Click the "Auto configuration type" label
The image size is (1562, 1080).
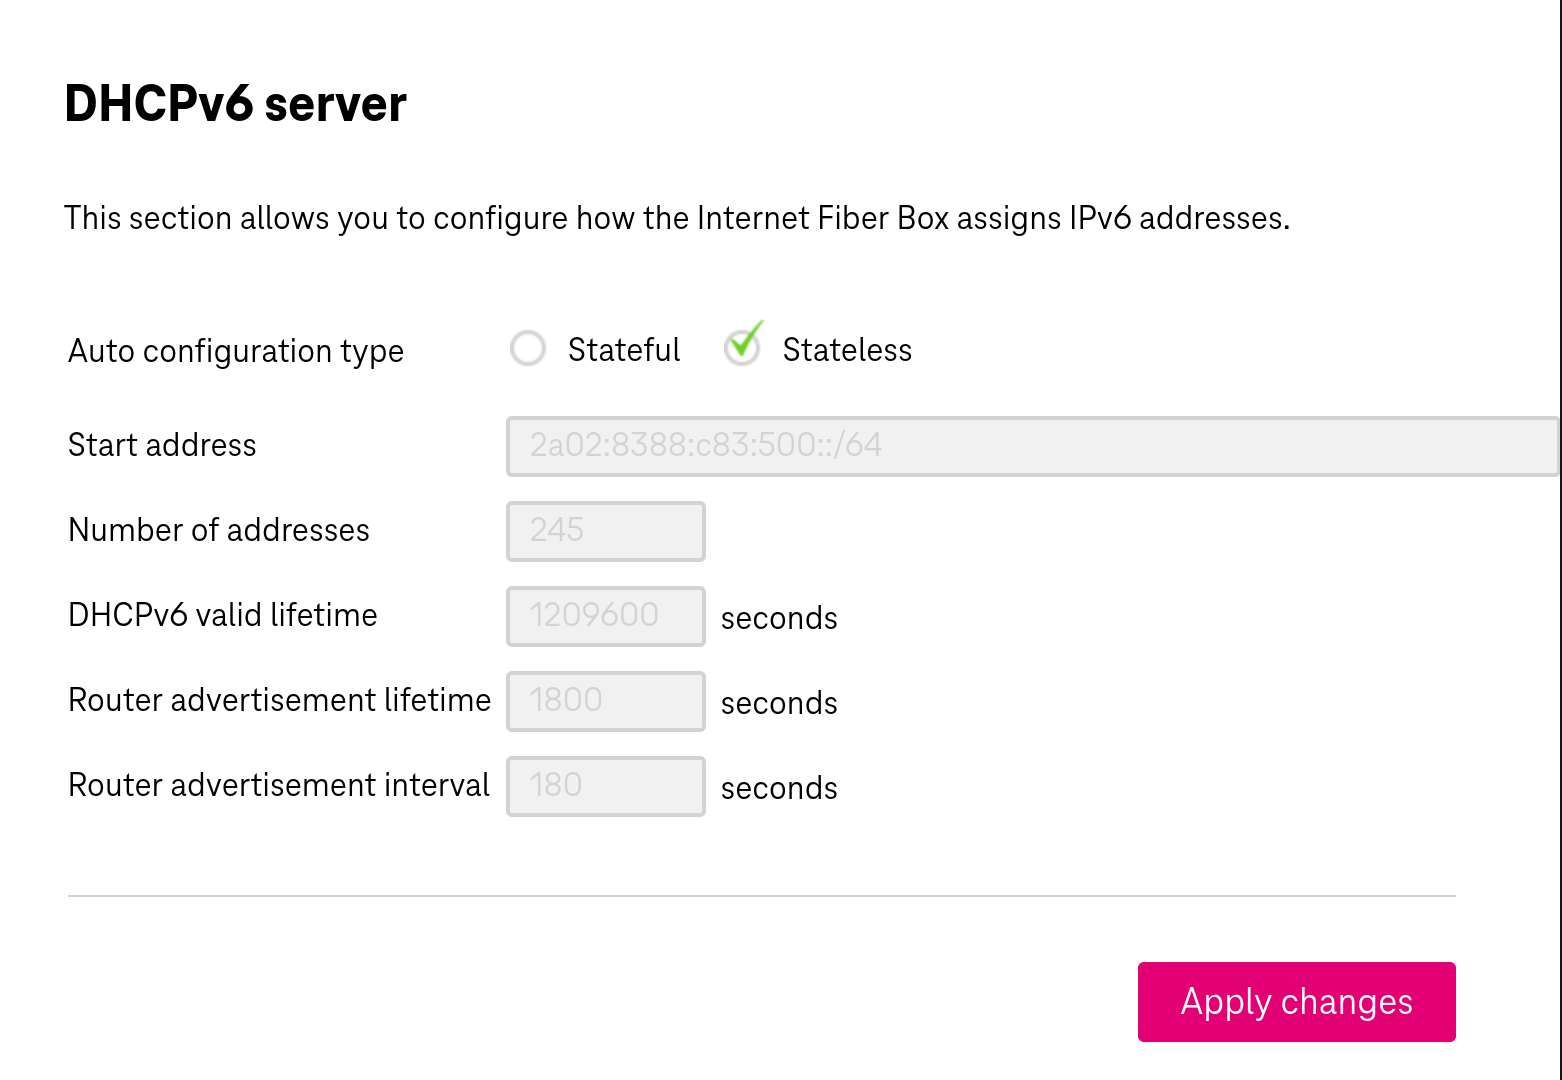236,351
